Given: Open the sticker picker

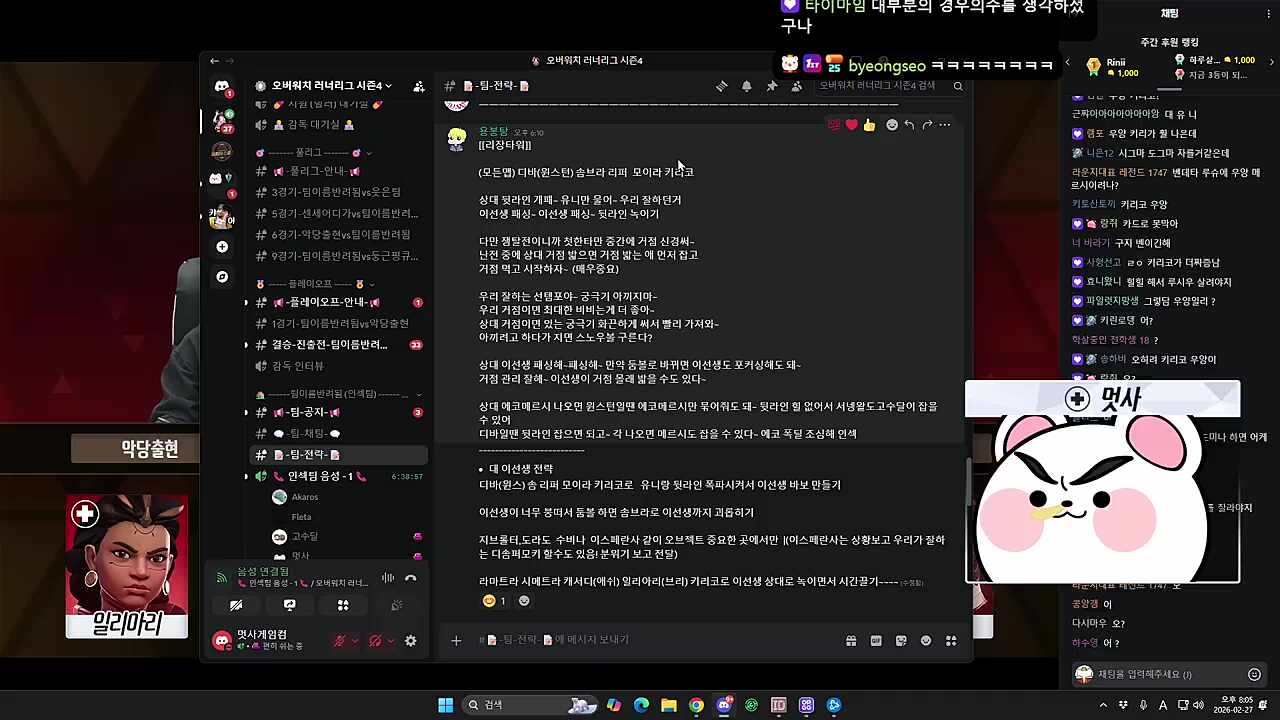Looking at the screenshot, I should pyautogui.click(x=901, y=640).
